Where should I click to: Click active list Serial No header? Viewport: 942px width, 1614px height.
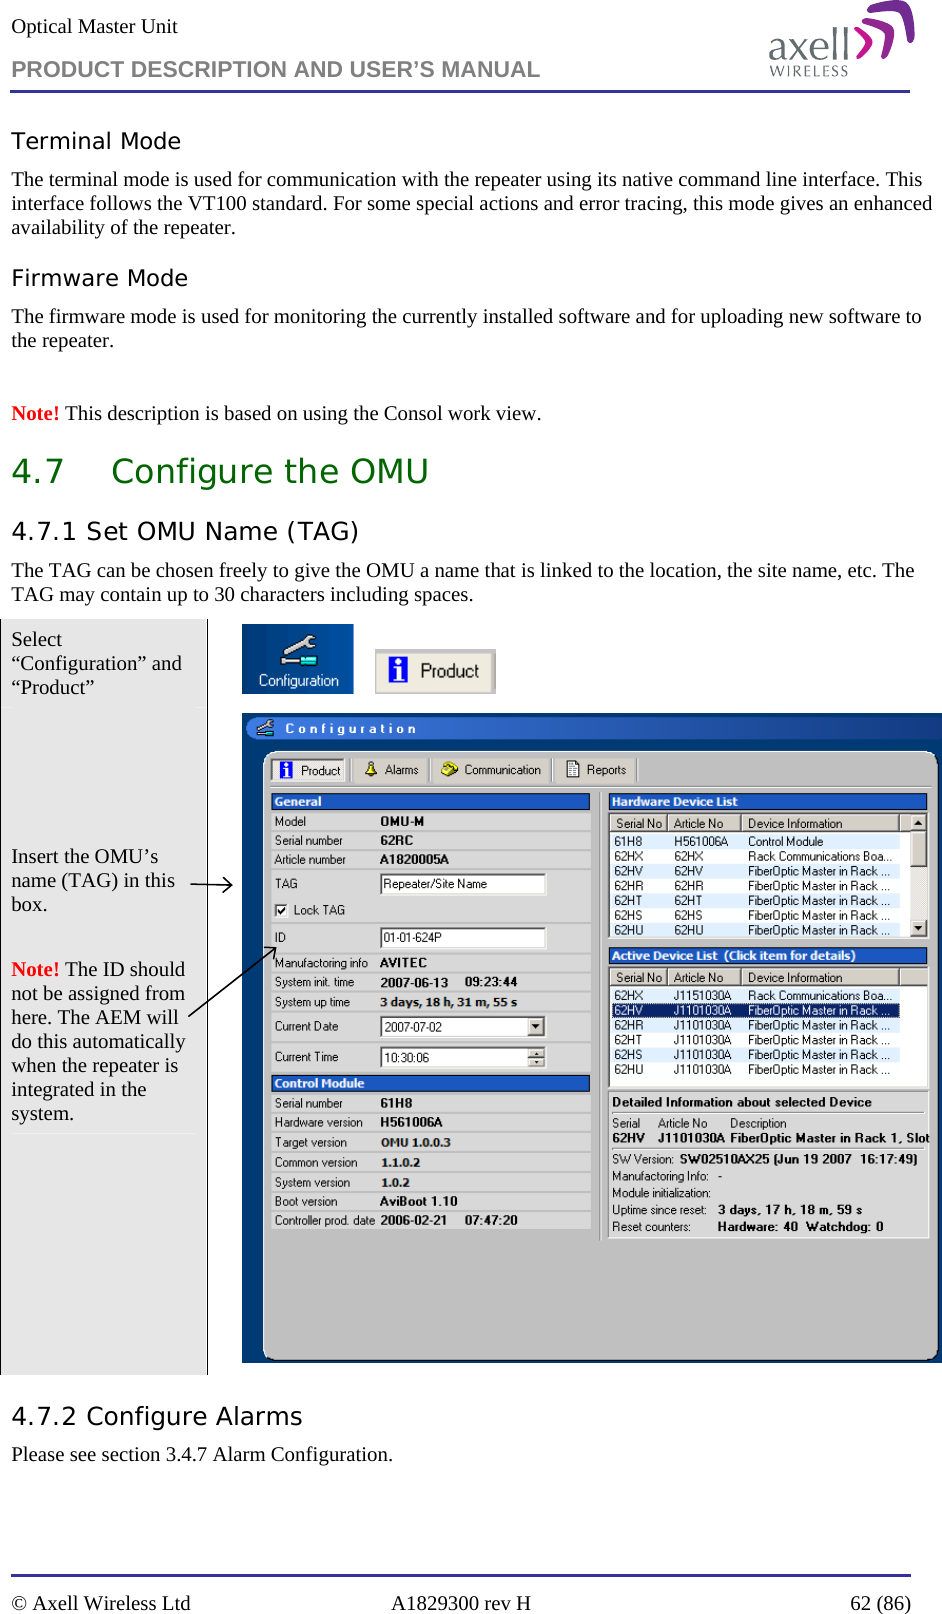[638, 978]
